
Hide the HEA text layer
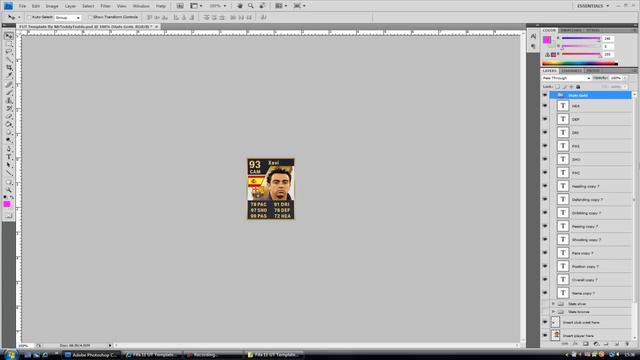click(545, 106)
